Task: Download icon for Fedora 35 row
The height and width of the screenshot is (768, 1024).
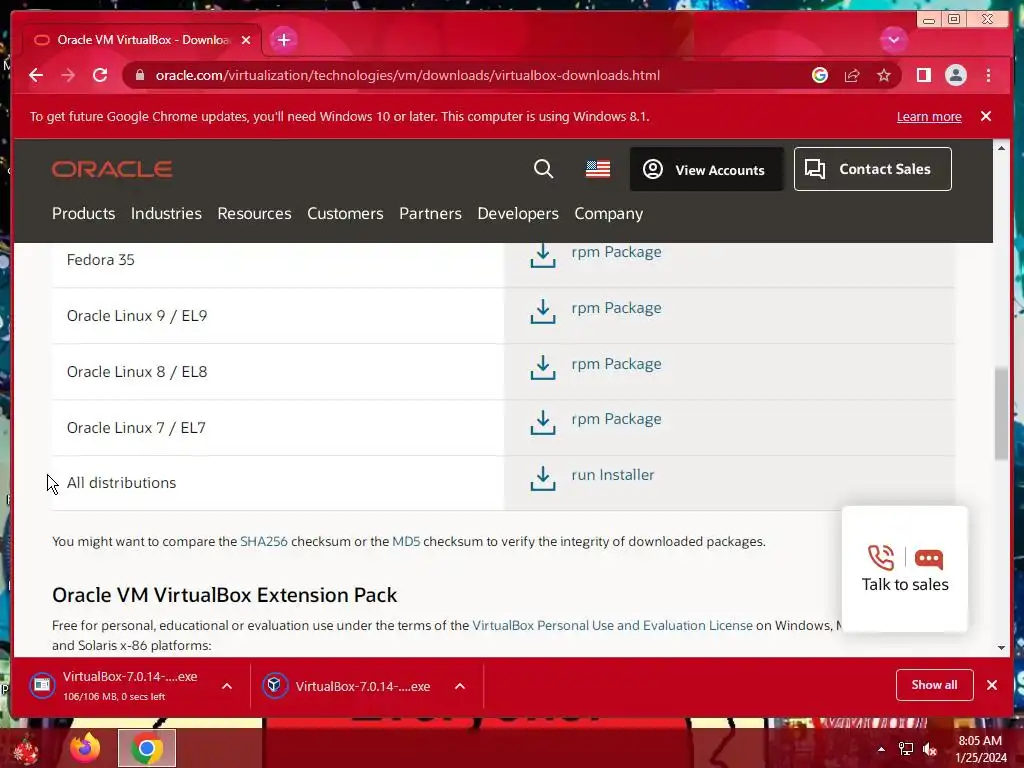Action: (x=543, y=255)
